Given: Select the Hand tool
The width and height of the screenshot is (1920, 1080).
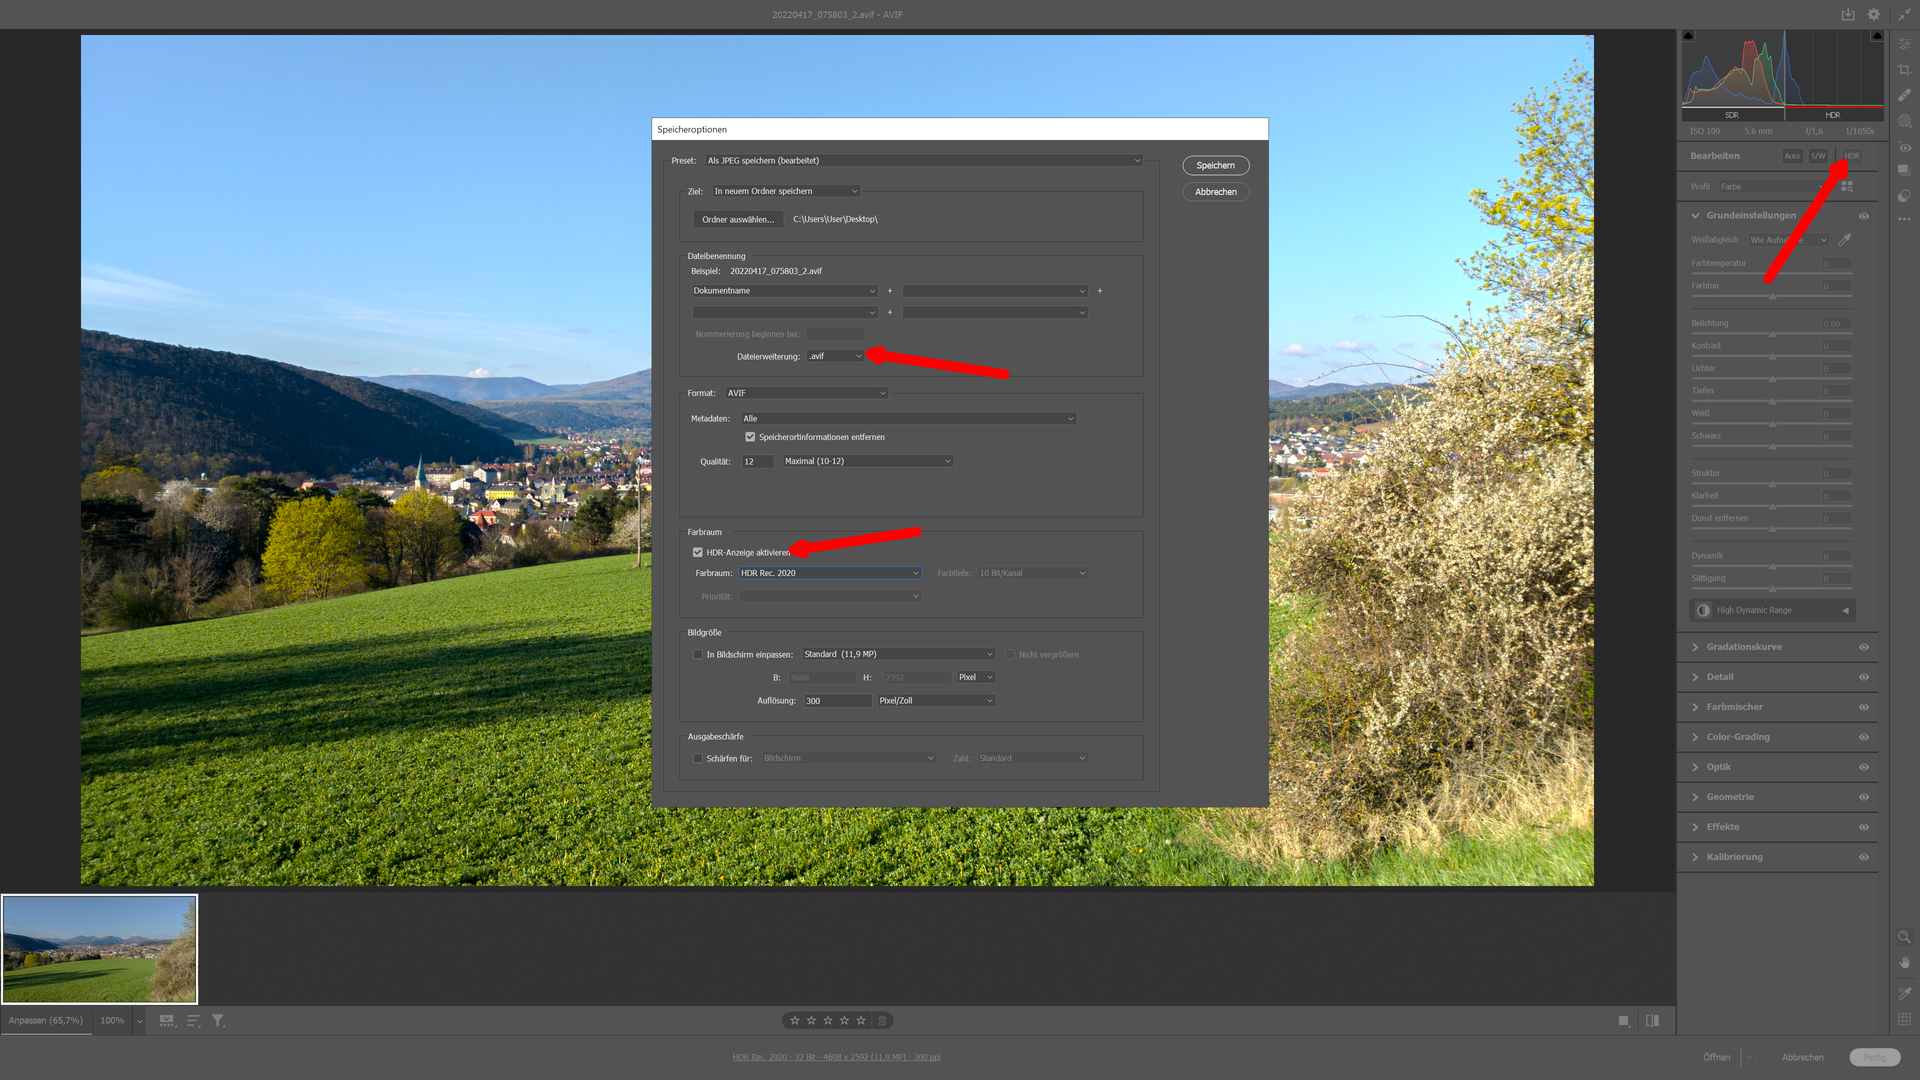Looking at the screenshot, I should click(x=1904, y=963).
